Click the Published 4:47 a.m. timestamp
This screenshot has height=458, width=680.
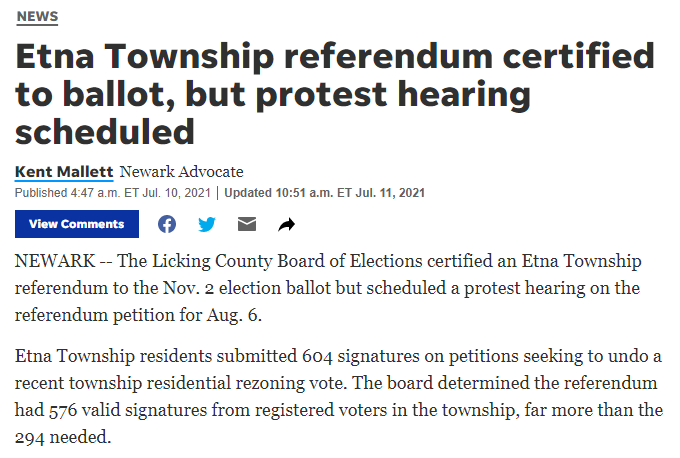point(115,193)
